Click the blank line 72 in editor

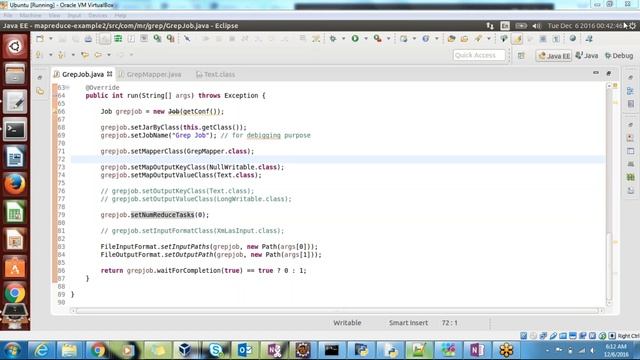click(338, 159)
